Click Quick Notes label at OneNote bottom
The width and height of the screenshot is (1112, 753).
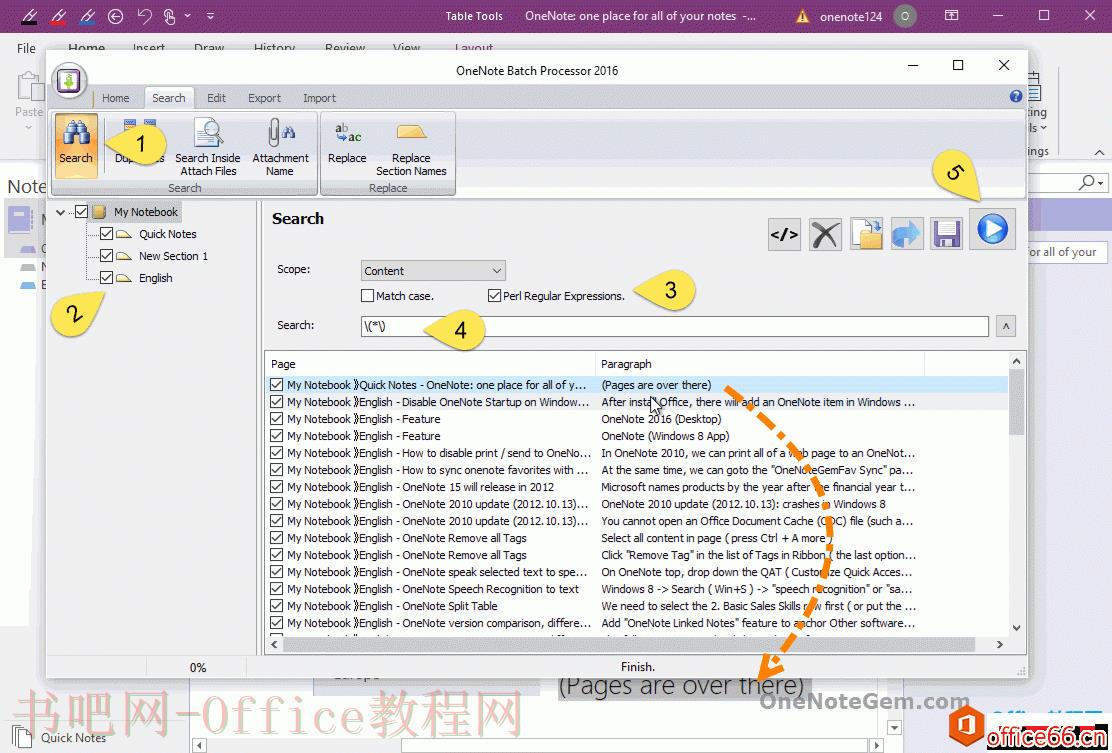click(73, 737)
